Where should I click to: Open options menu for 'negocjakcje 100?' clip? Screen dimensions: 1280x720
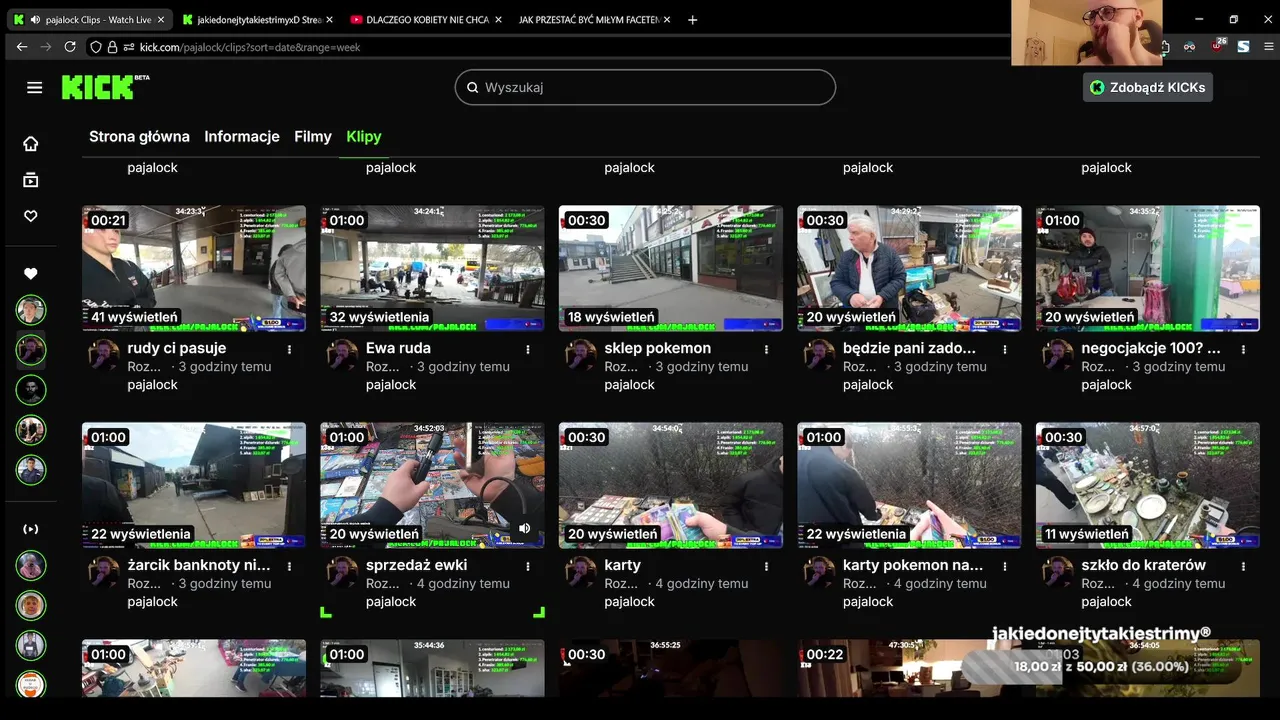point(1244,349)
